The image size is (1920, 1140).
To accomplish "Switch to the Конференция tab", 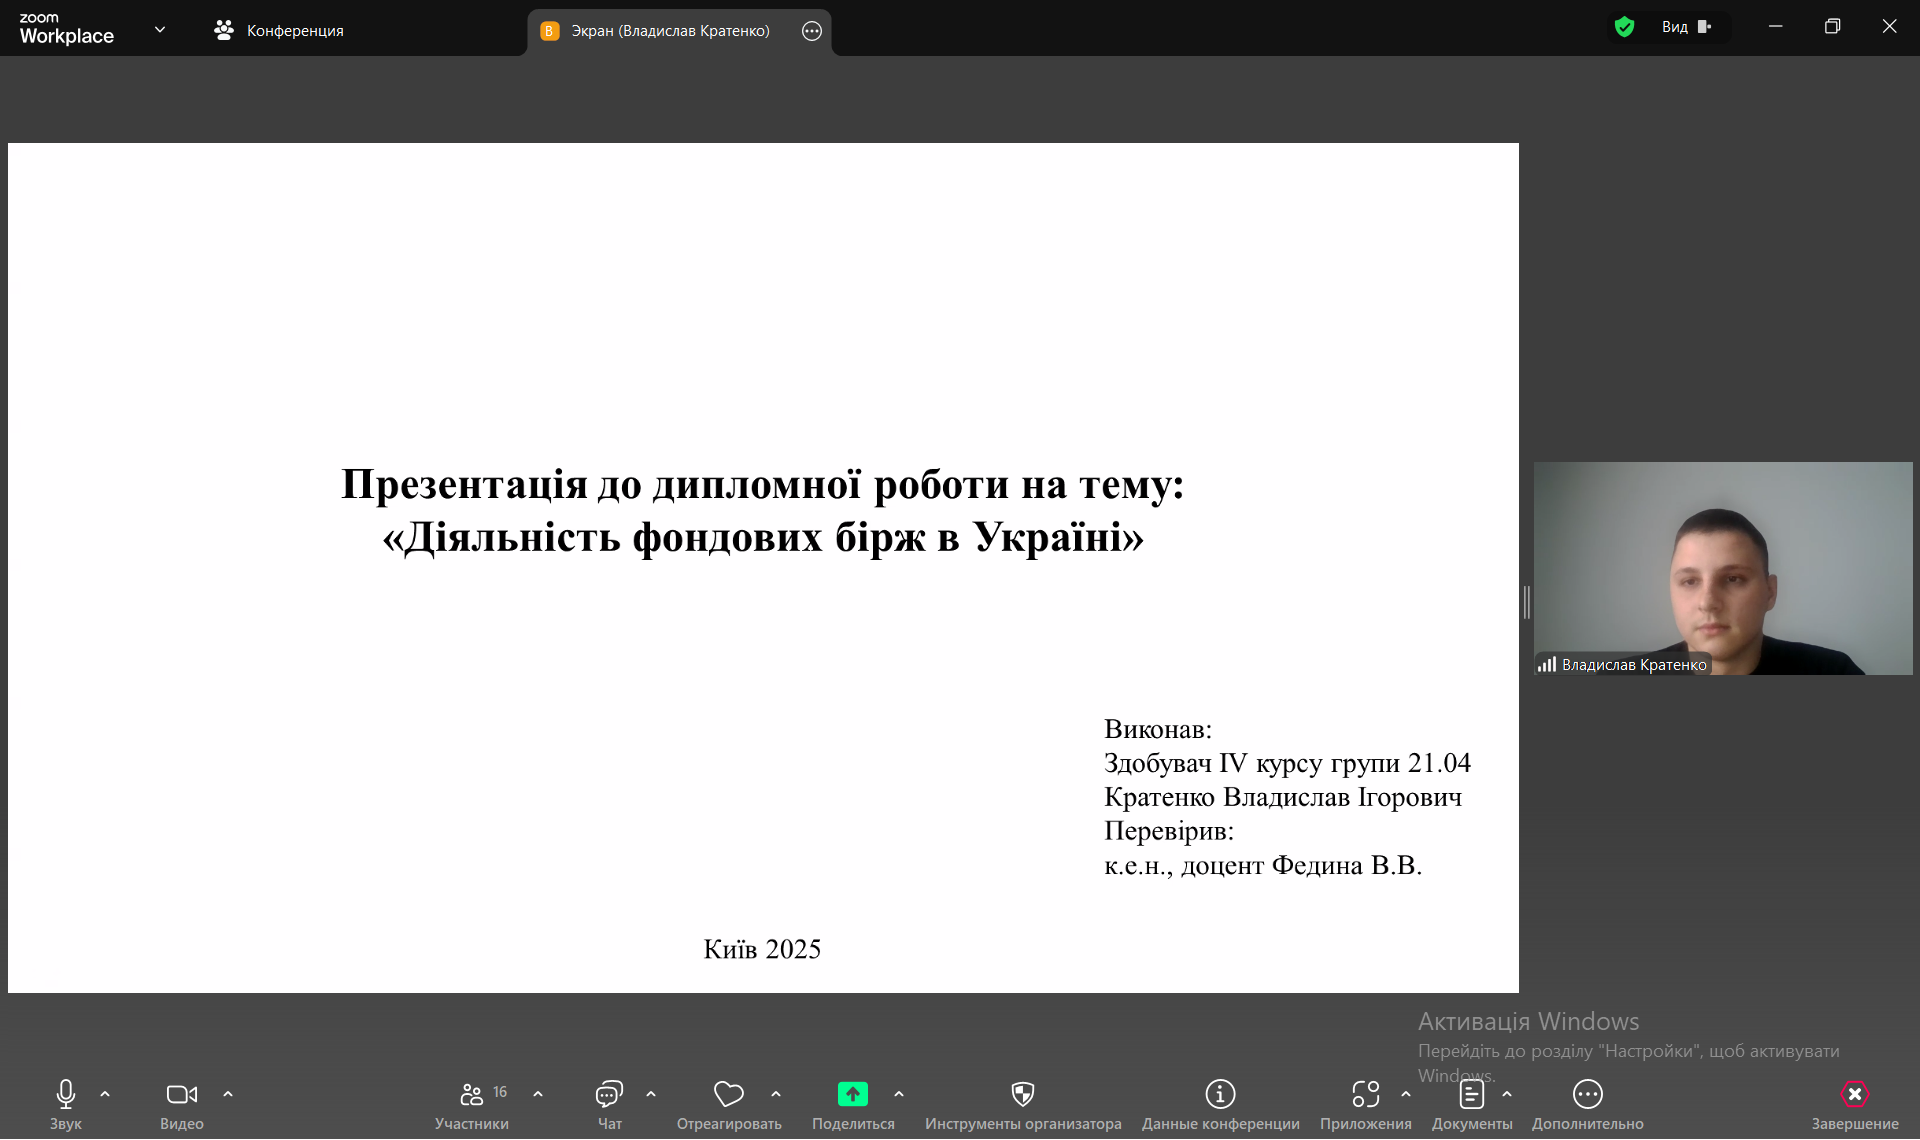I will click(280, 31).
